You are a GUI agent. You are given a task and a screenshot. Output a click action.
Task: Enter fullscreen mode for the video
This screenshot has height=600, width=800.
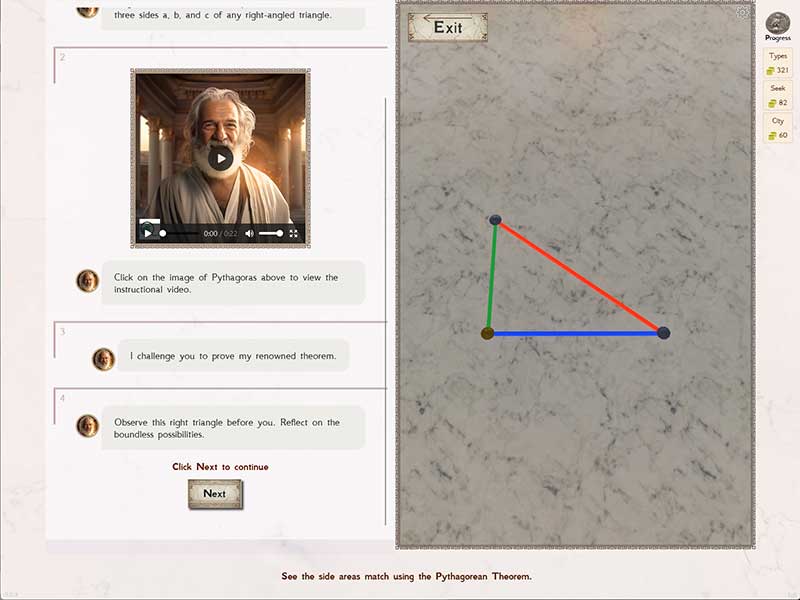294,233
